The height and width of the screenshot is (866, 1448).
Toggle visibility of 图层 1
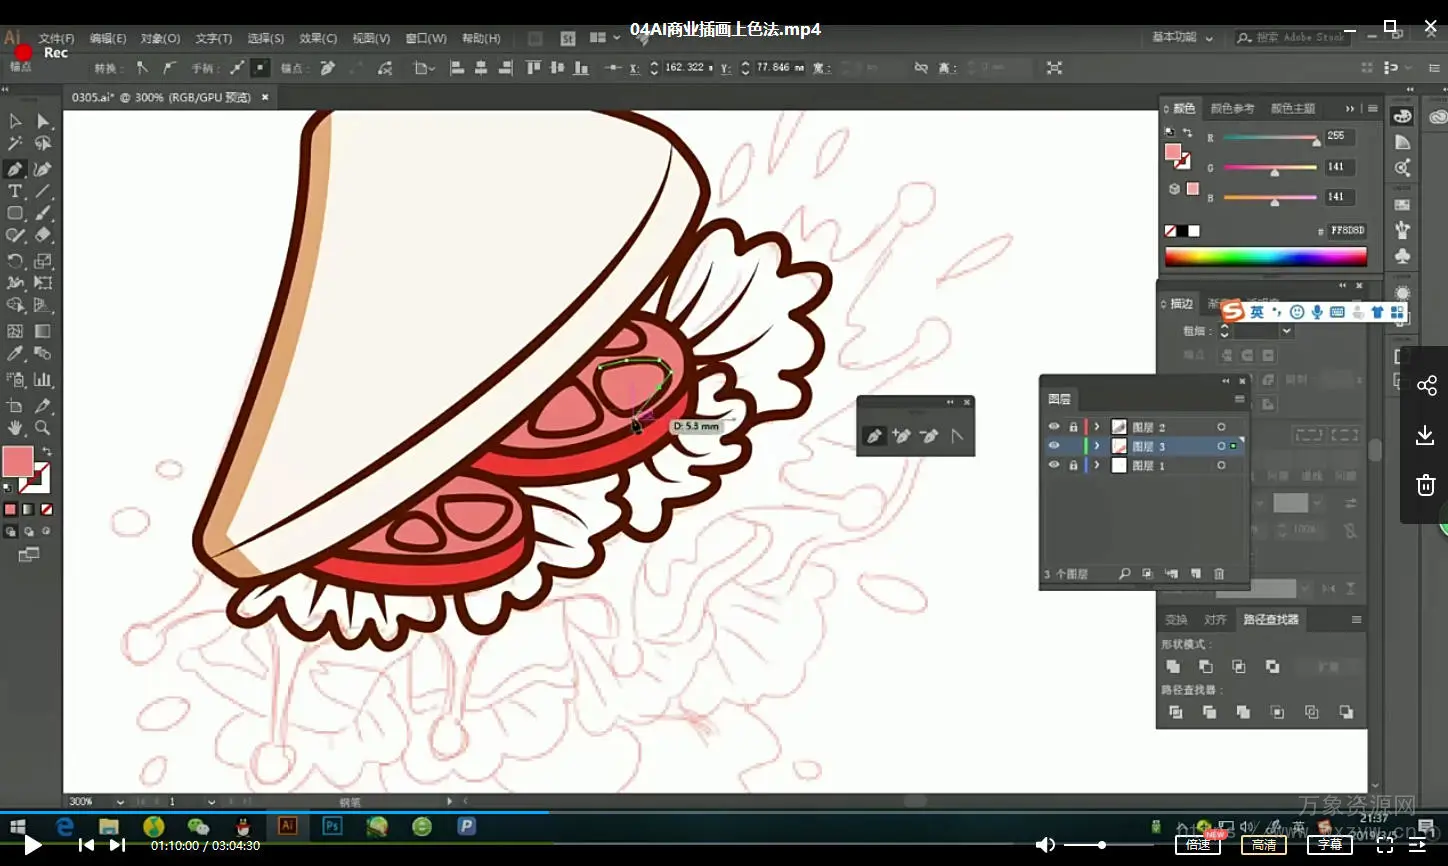point(1053,465)
